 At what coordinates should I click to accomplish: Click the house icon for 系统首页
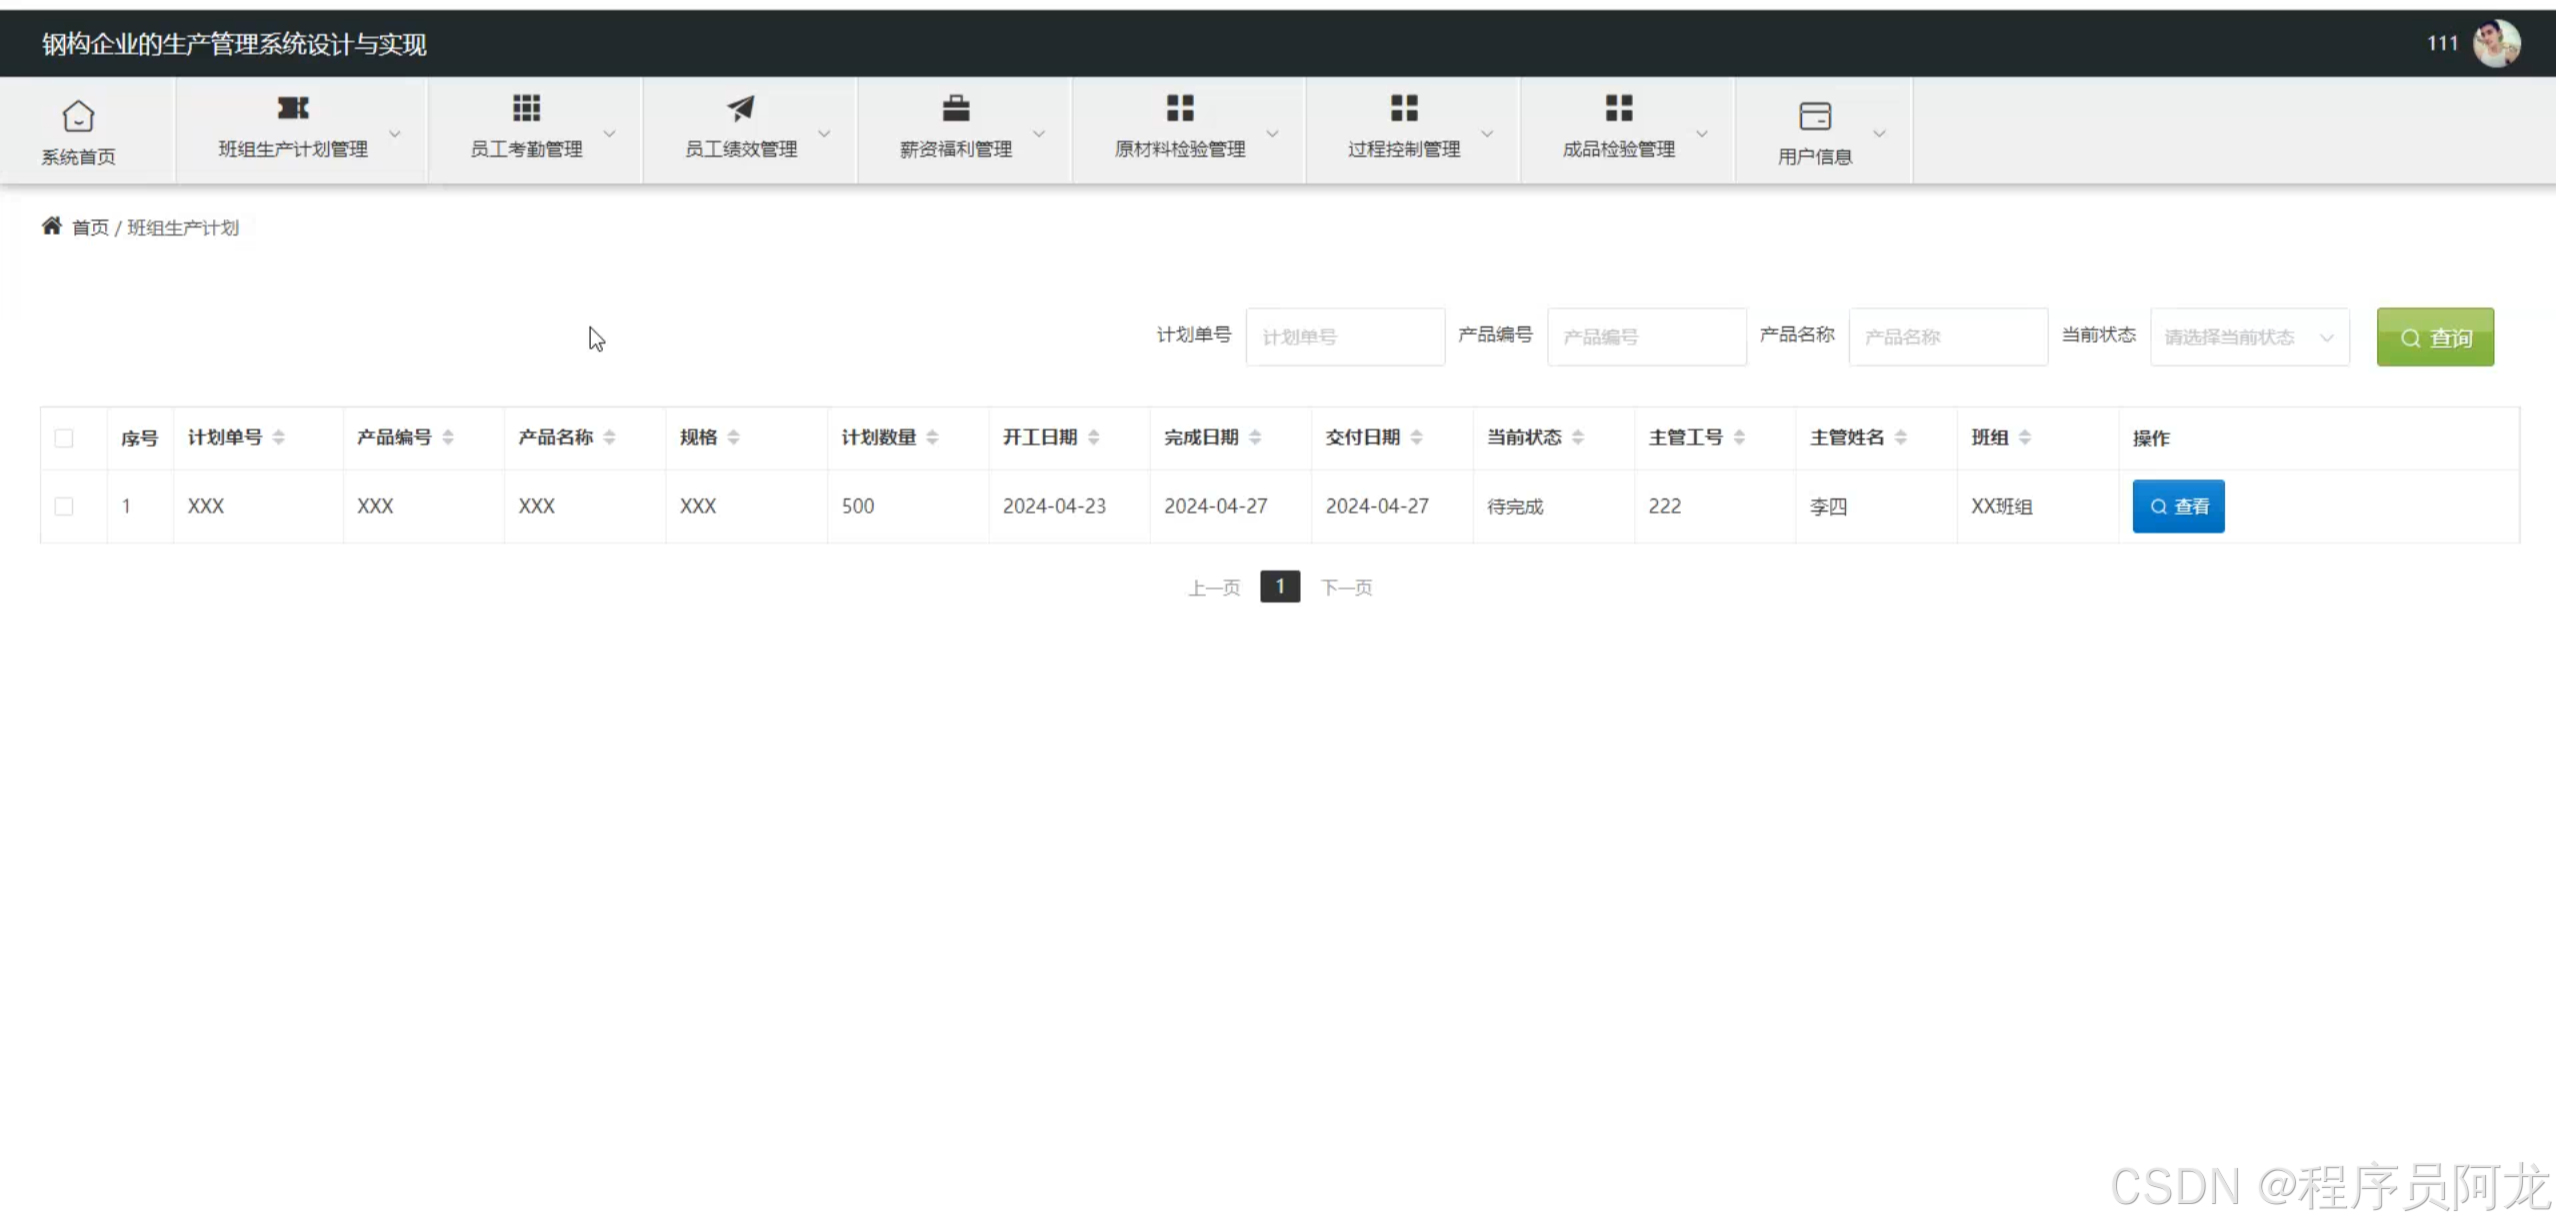click(78, 116)
